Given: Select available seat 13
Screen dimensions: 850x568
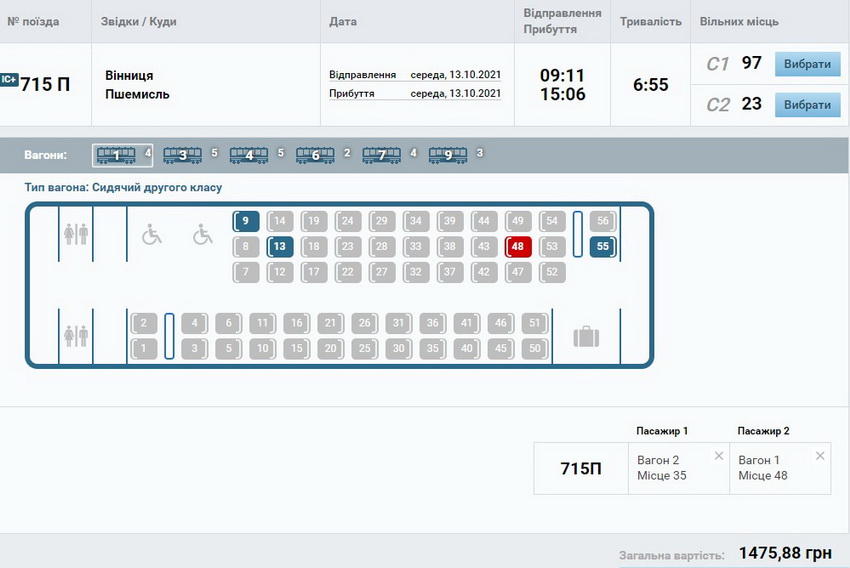Looking at the screenshot, I should pos(280,246).
